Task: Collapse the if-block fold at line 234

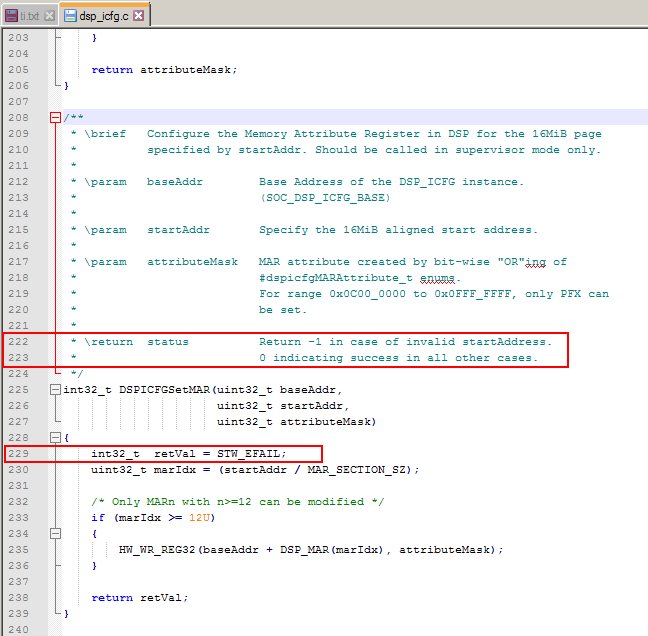Action: [55, 534]
